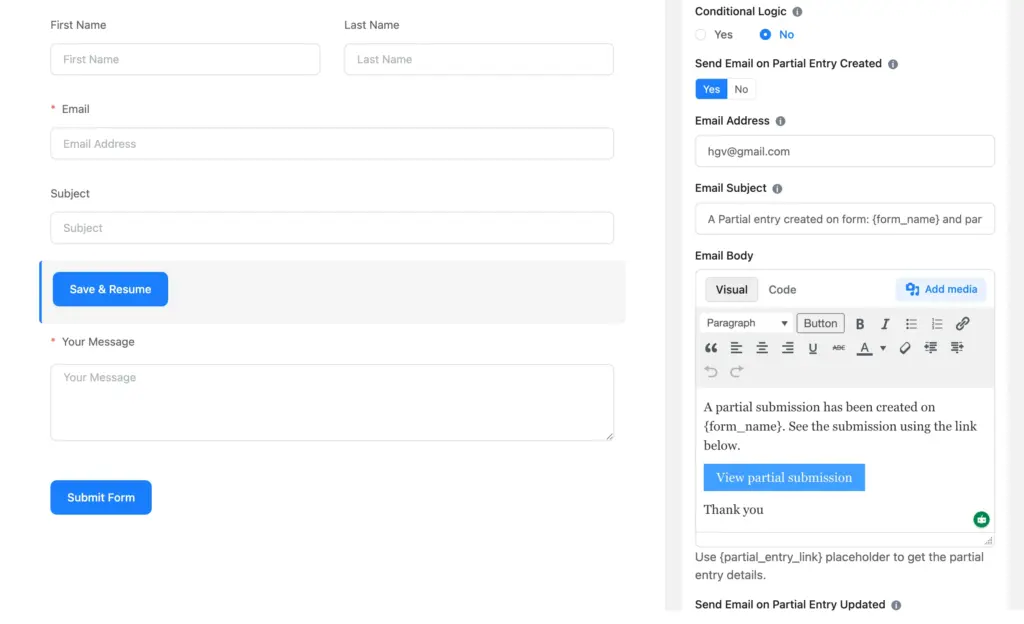The width and height of the screenshot is (1024, 624).
Task: Apply strikethrough to the email body text
Action: click(x=838, y=347)
